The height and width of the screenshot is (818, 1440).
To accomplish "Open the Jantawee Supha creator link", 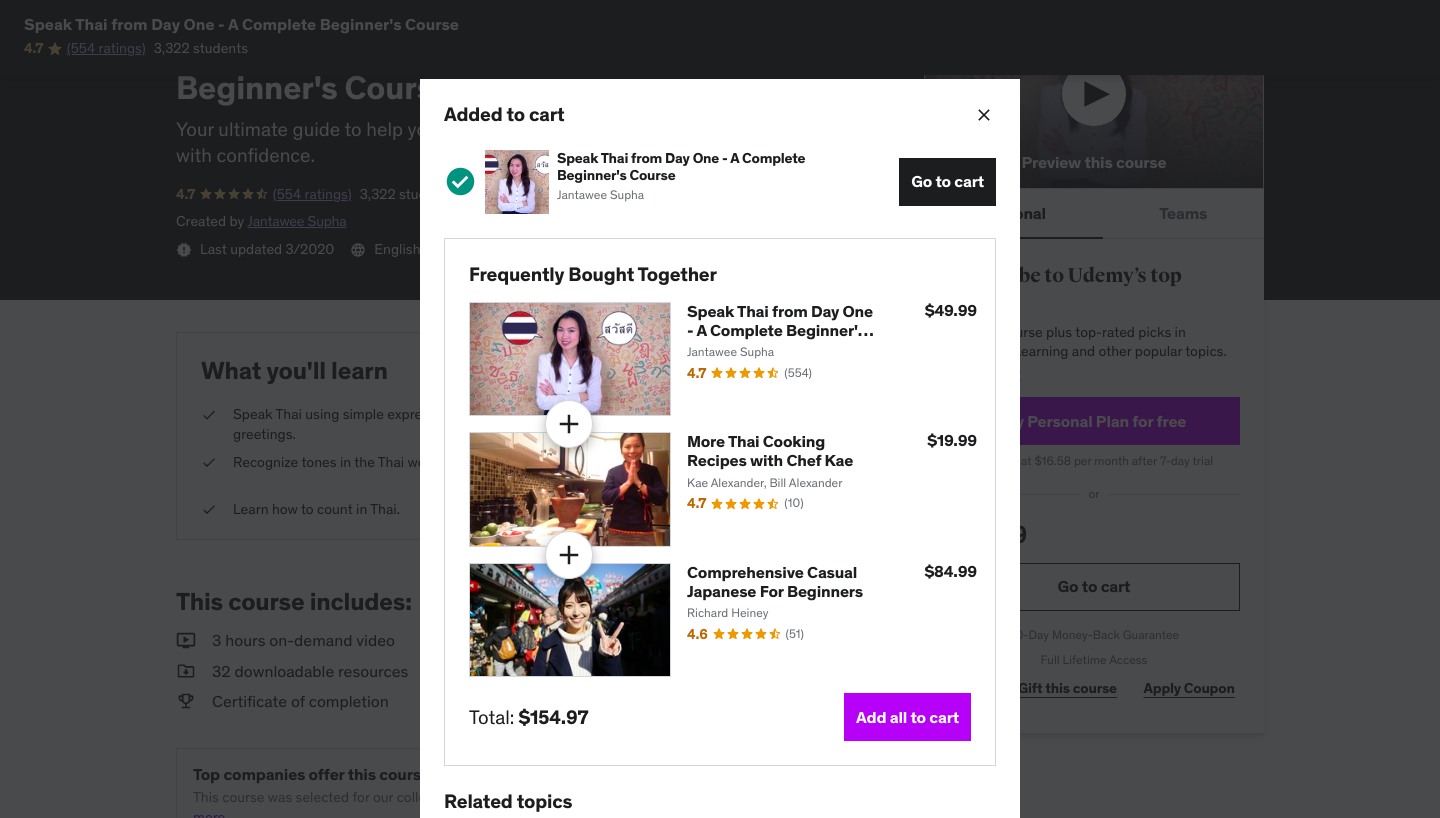I will tap(297, 221).
